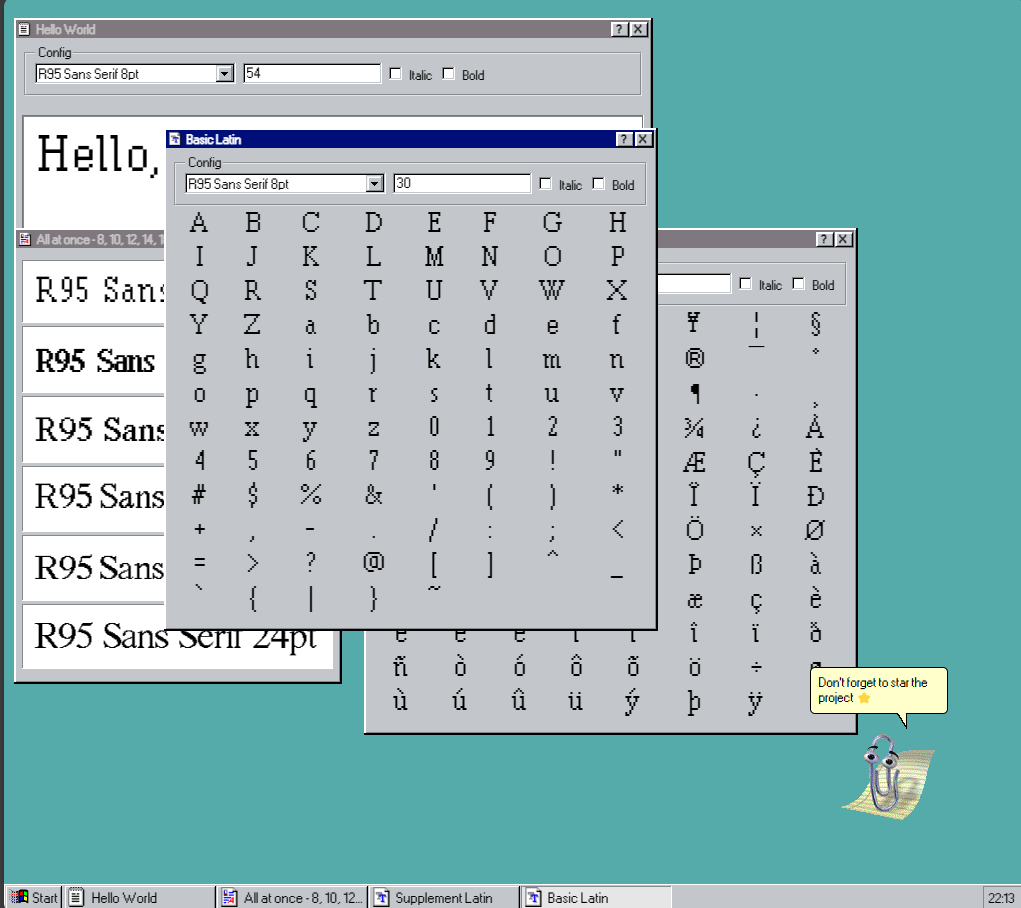1021x908 pixels.
Task: Click the All at once taskbar button
Action: [x=292, y=897]
